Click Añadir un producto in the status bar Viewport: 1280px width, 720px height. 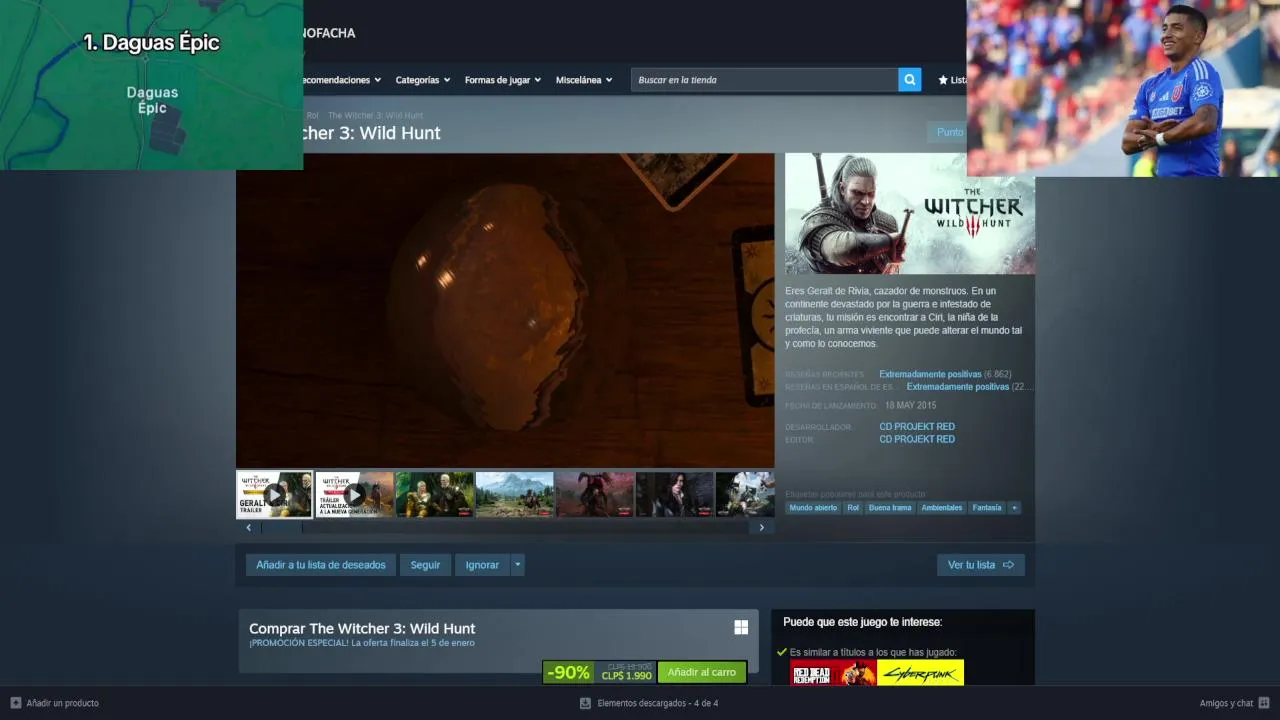click(x=62, y=703)
